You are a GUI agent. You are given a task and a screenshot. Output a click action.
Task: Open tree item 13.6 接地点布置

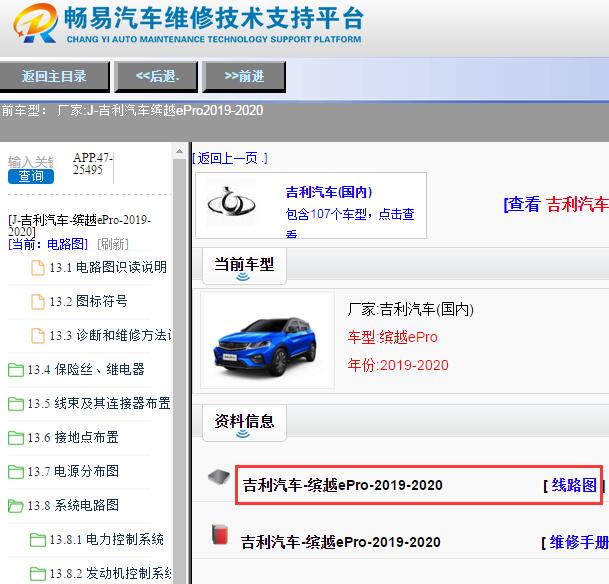click(73, 438)
